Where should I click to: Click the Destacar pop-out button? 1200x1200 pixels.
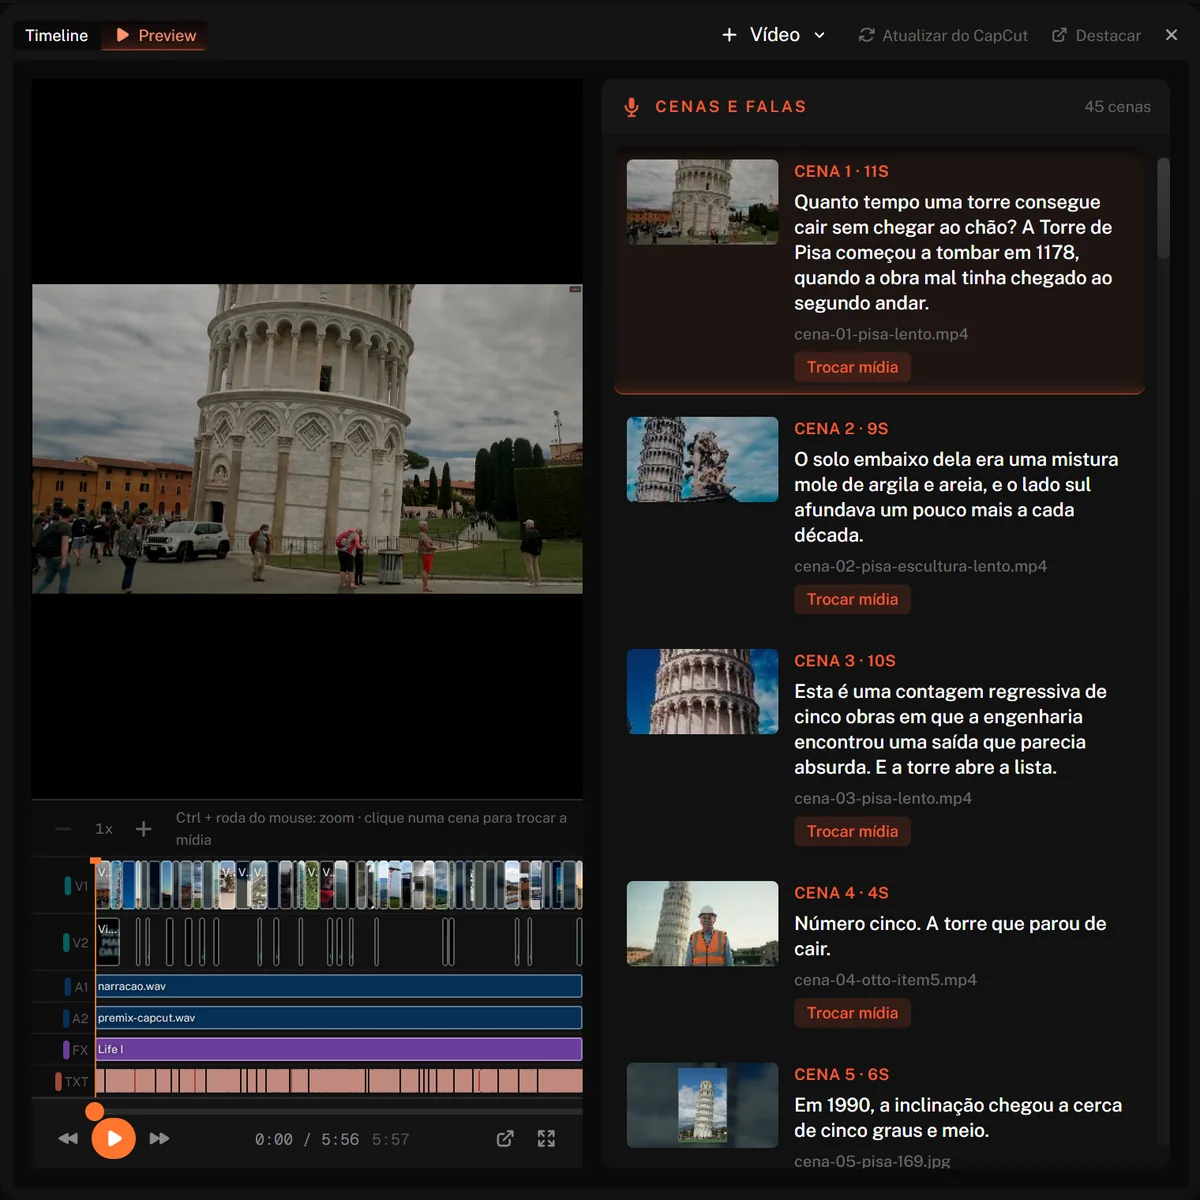1096,35
